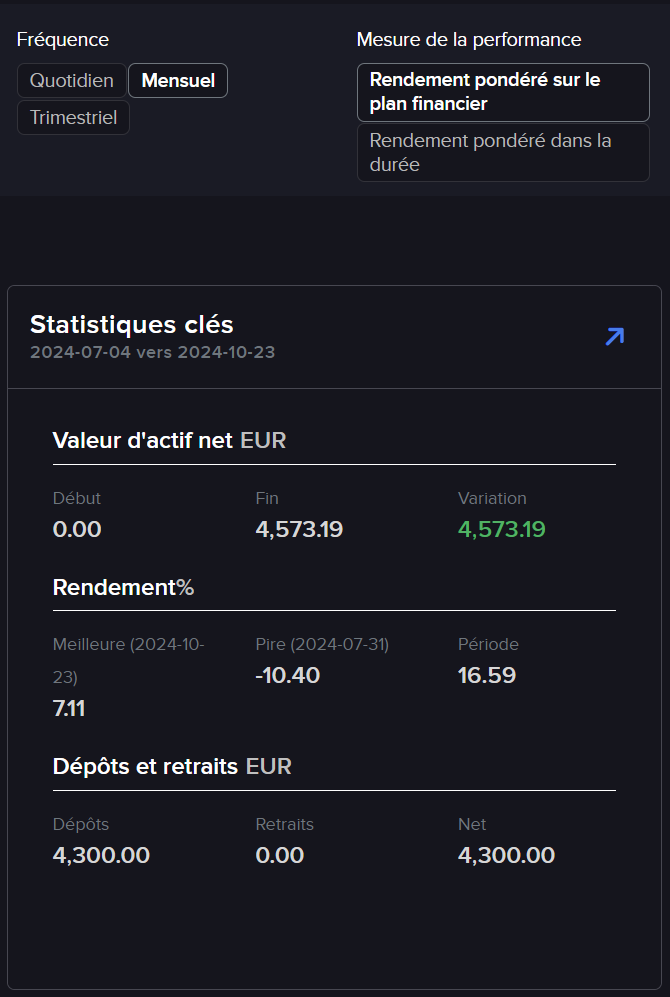Click the Valeur d'actif net EUR heading
670x997 pixels.
169,440
